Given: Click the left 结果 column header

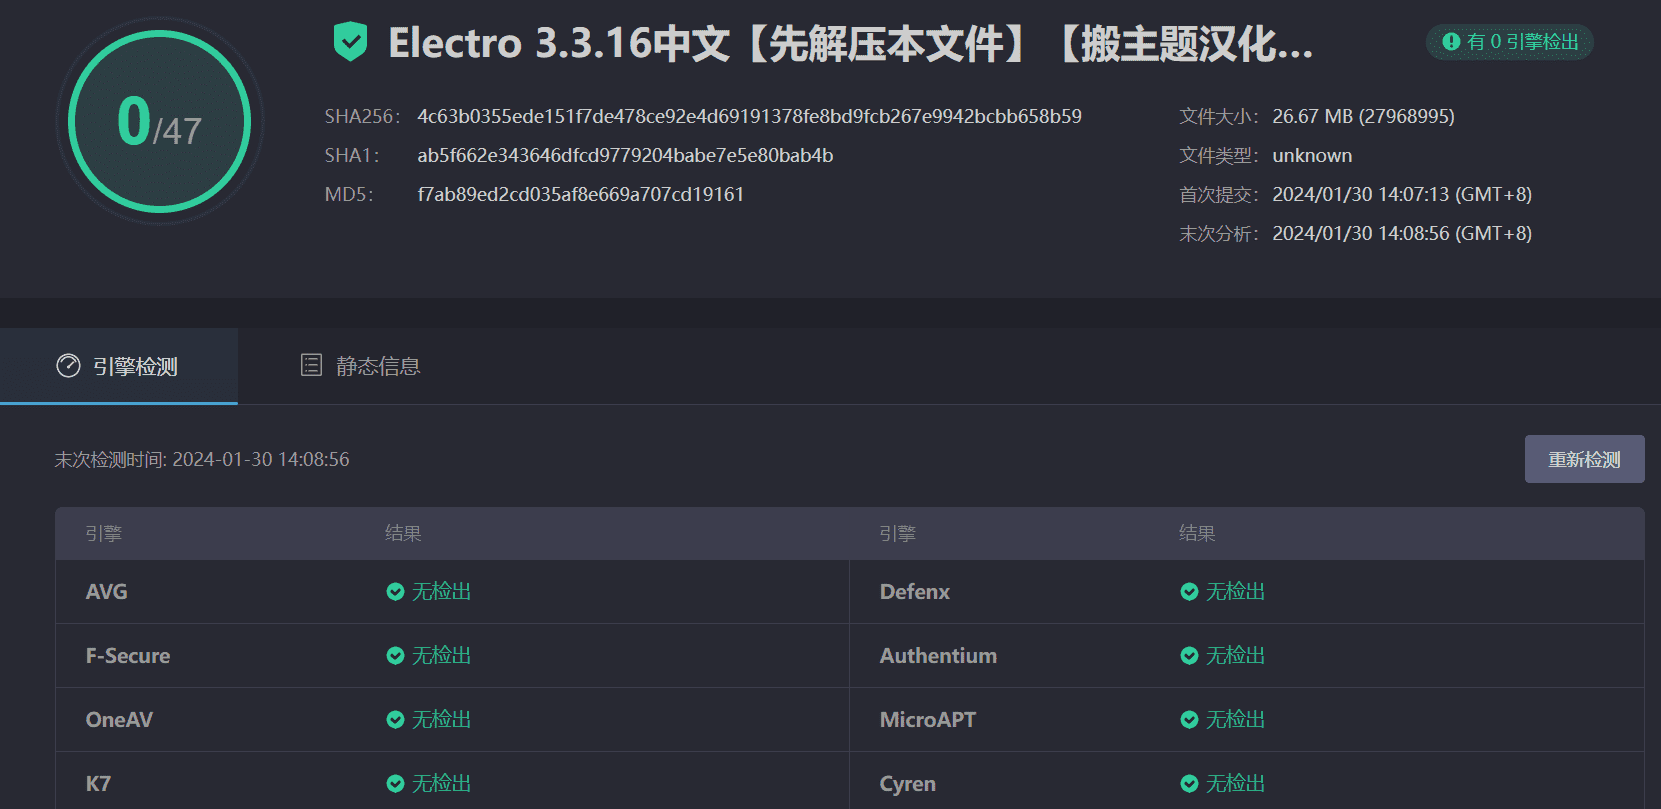Looking at the screenshot, I should (403, 534).
